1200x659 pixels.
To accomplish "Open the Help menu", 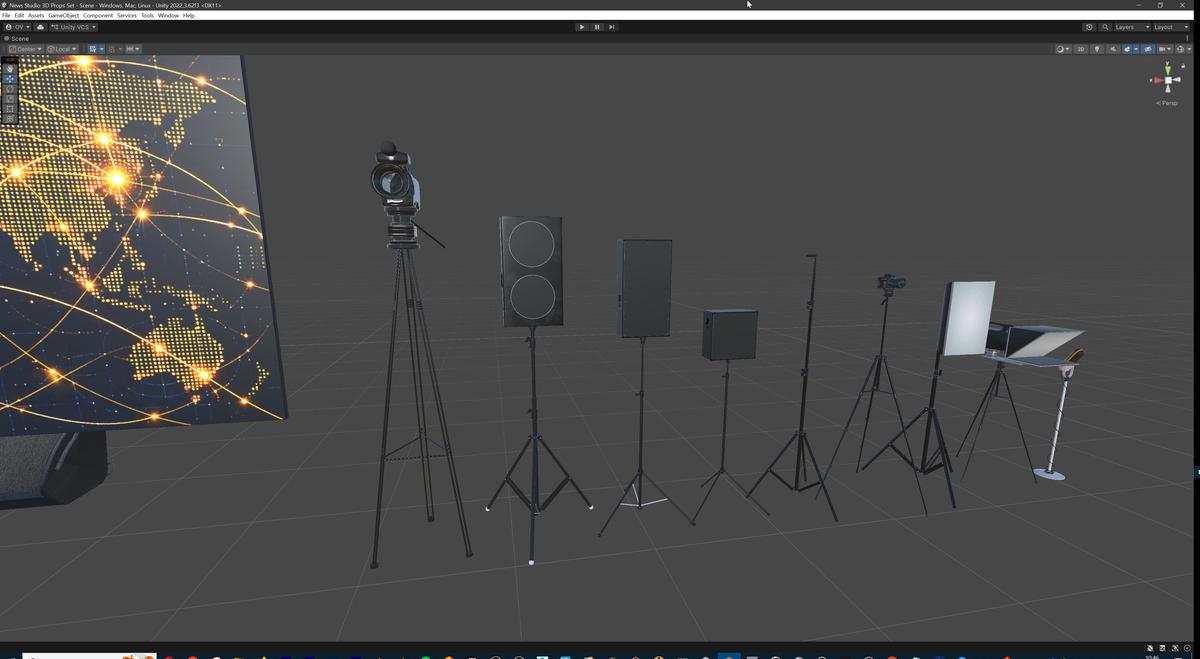I will [189, 15].
